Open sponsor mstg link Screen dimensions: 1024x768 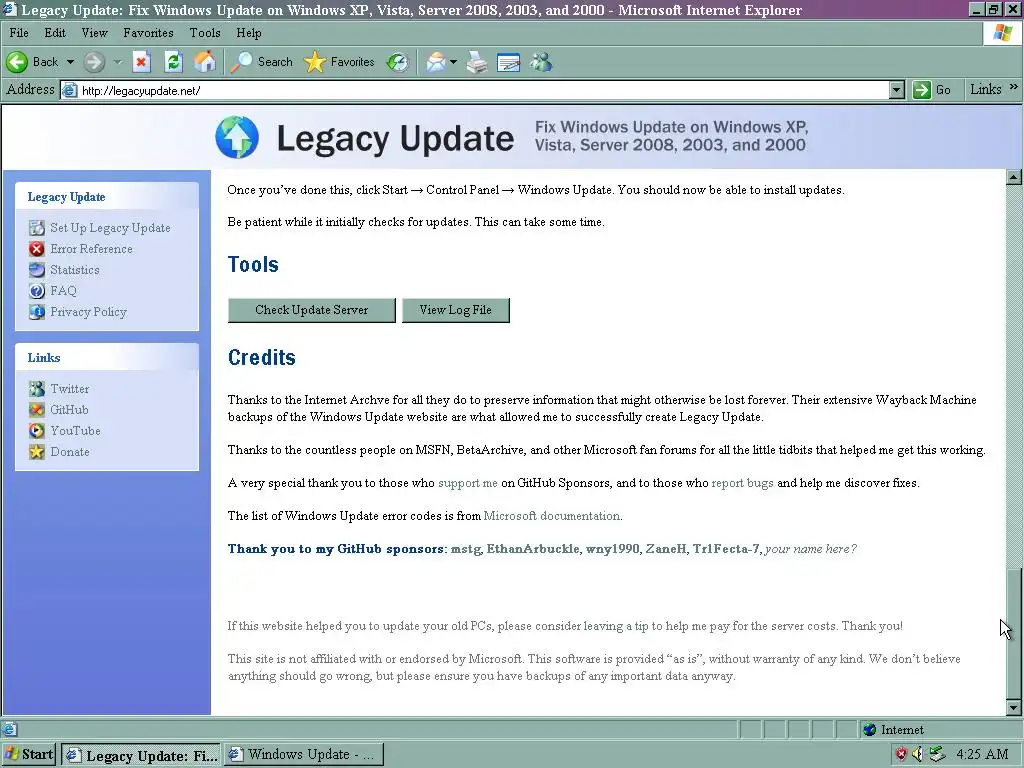466,549
